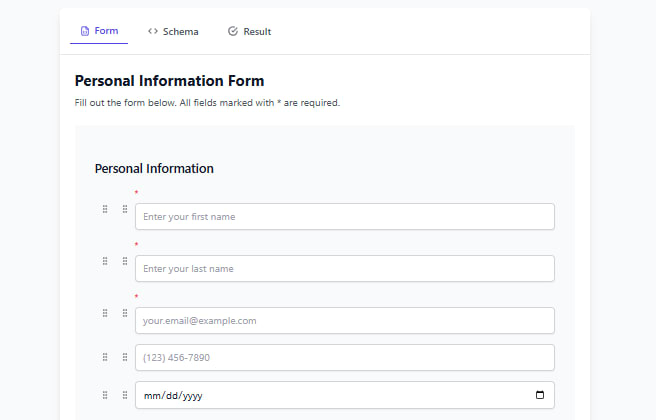Select the (123) 456-7890 phone field
This screenshot has width=656, height=420.
pos(345,358)
